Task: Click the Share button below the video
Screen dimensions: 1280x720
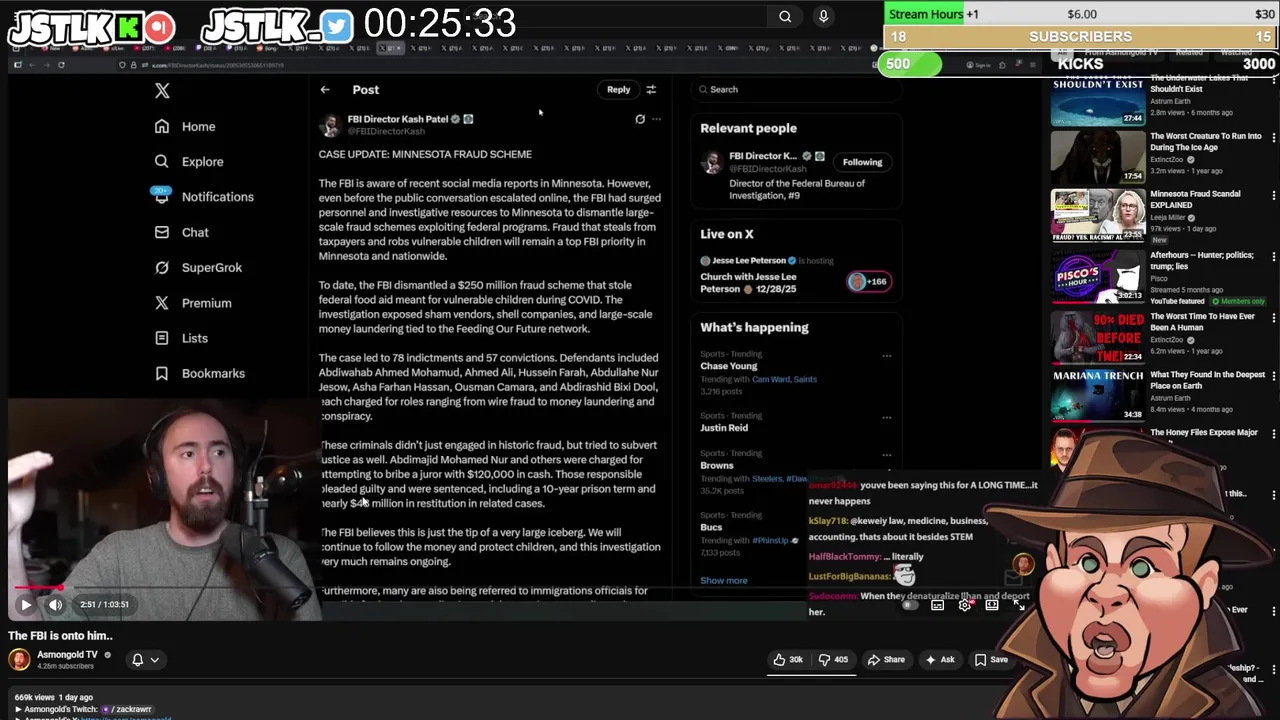Action: [x=886, y=660]
